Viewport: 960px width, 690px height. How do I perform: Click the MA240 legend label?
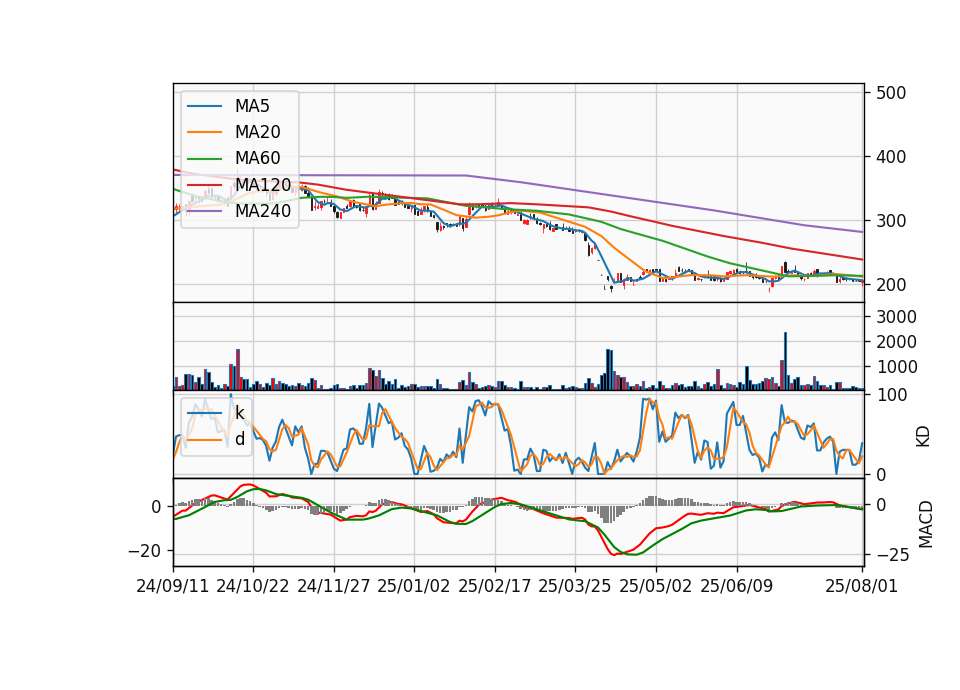click(x=263, y=211)
